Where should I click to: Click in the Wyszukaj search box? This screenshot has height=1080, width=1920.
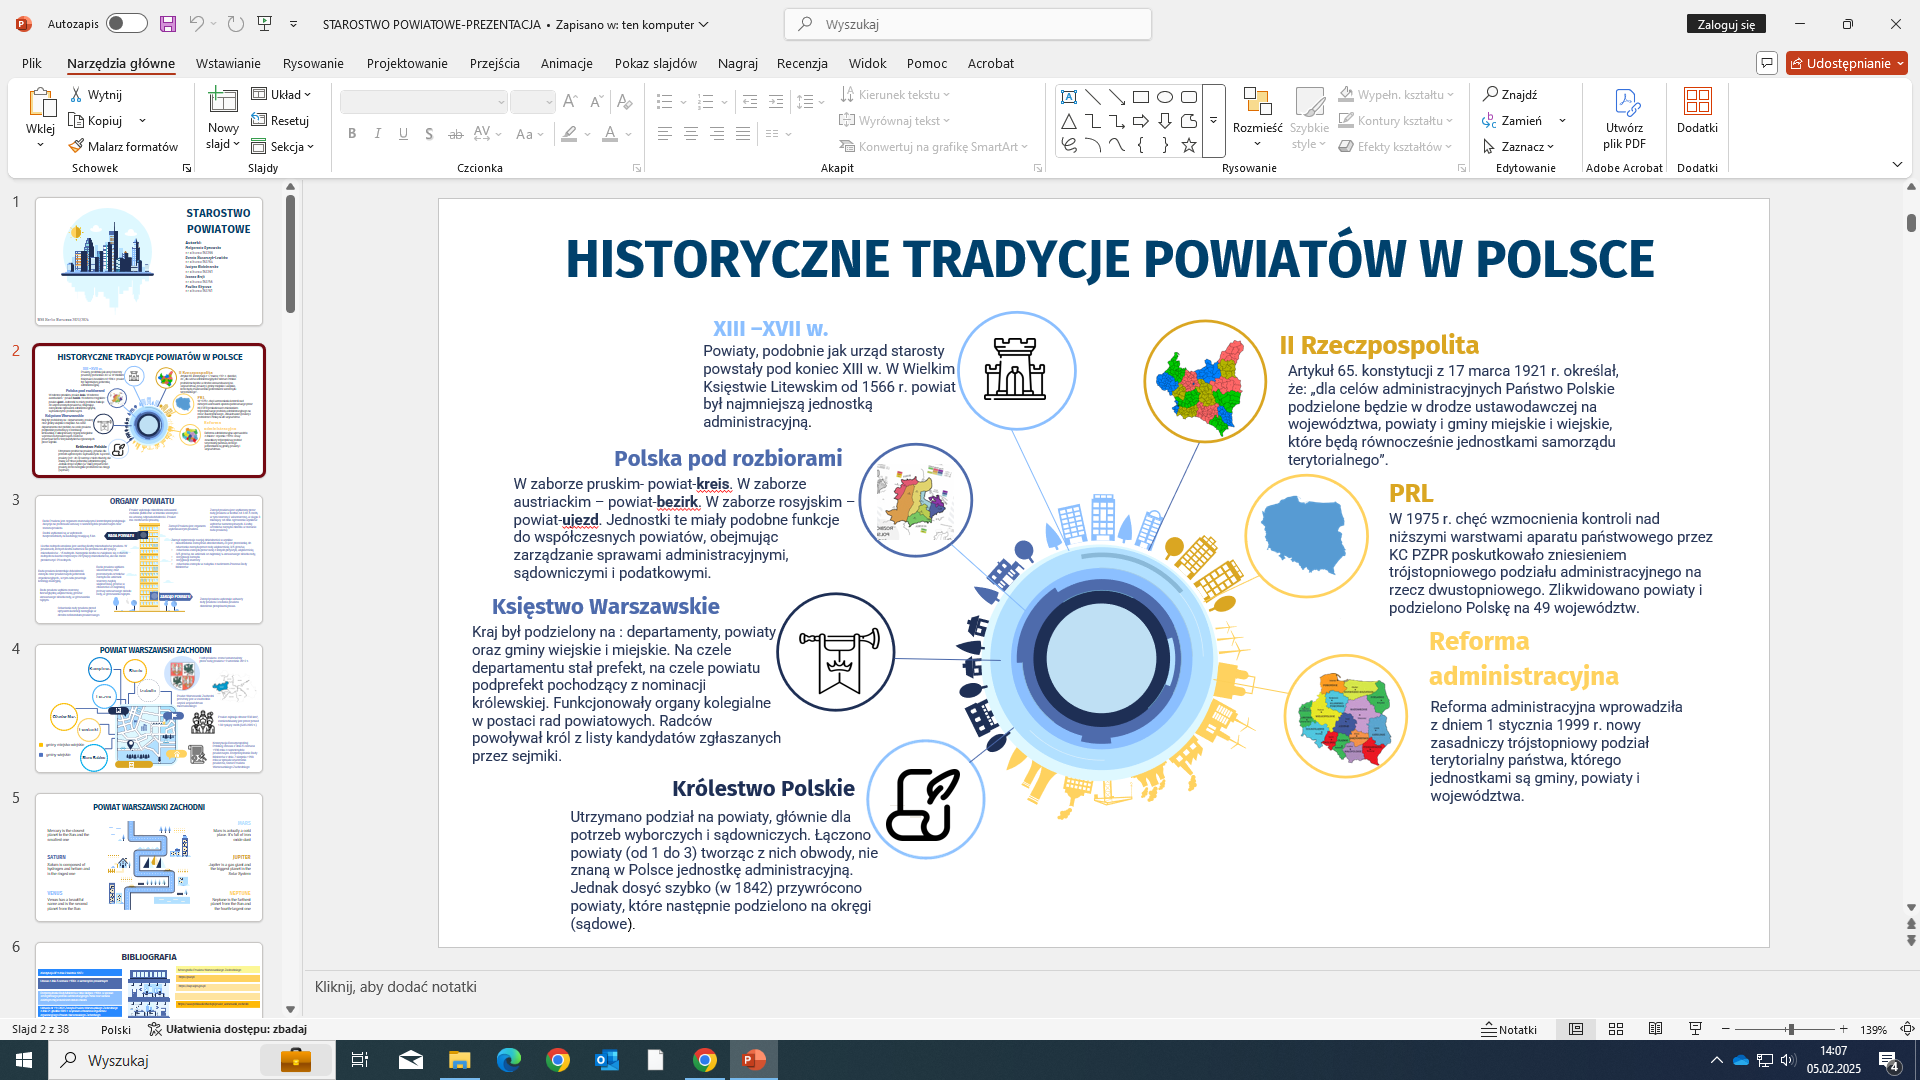pos(968,24)
